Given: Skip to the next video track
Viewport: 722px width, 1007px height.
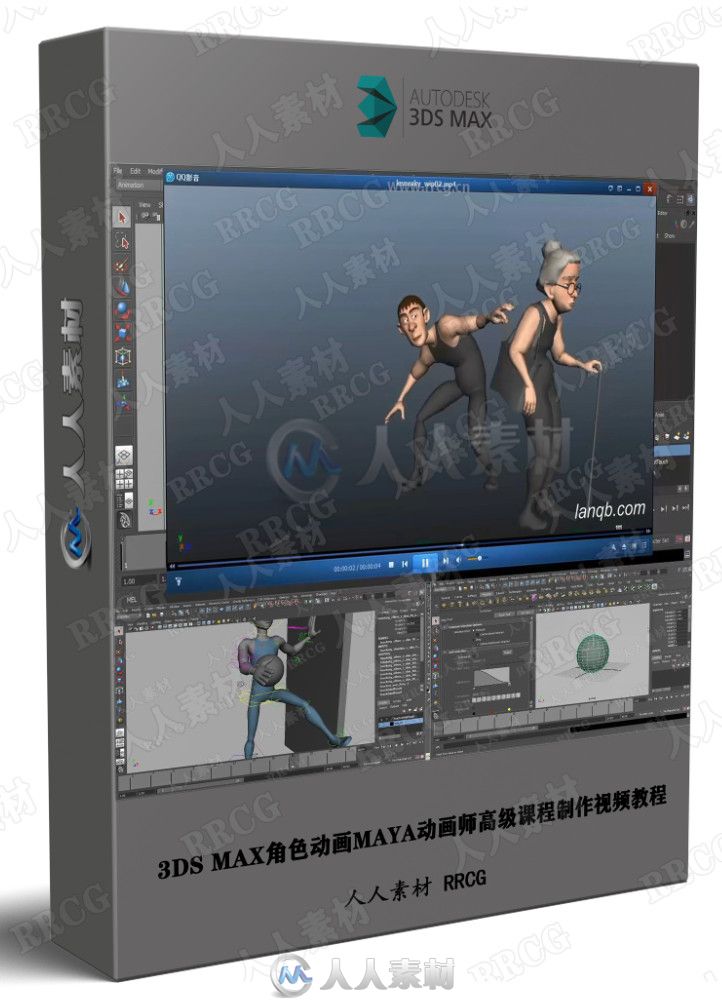Looking at the screenshot, I should coord(446,563).
